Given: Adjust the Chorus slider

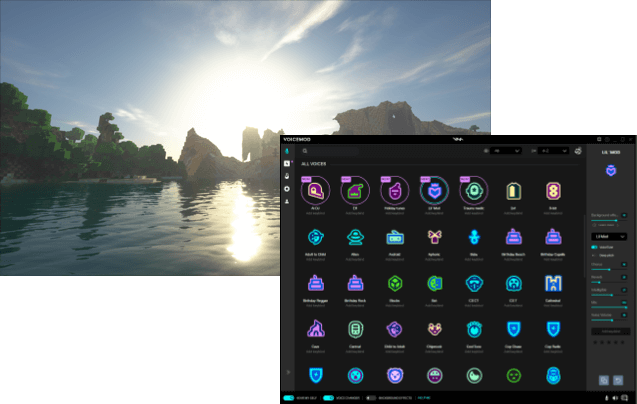Looking at the screenshot, I should pos(609,269).
